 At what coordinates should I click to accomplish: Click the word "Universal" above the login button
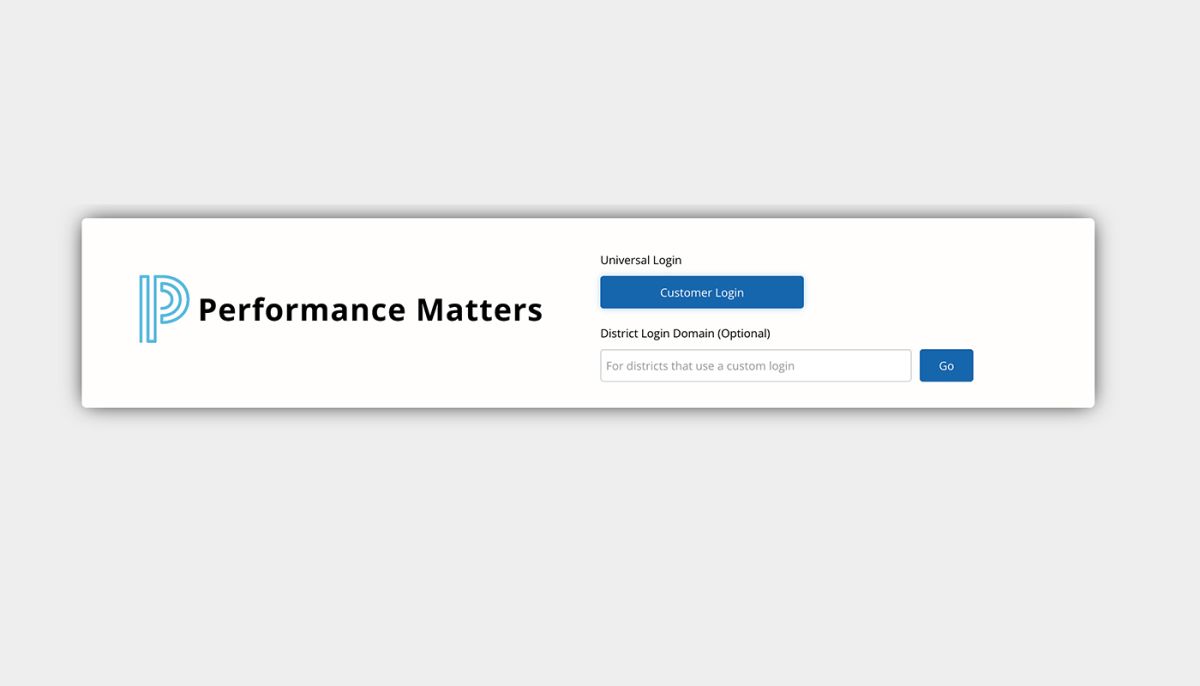[x=625, y=260]
